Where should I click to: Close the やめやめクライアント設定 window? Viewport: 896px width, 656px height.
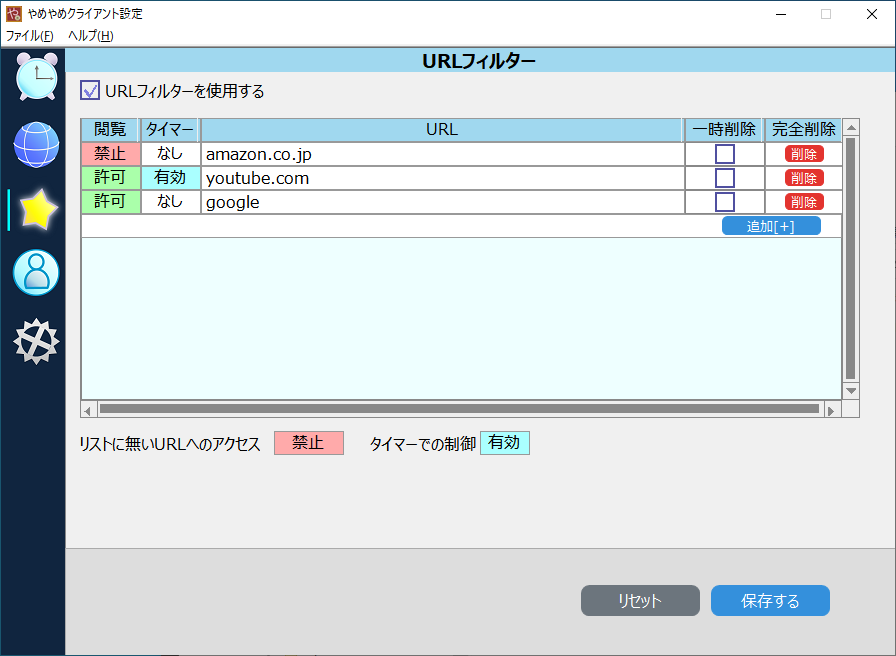click(x=871, y=14)
